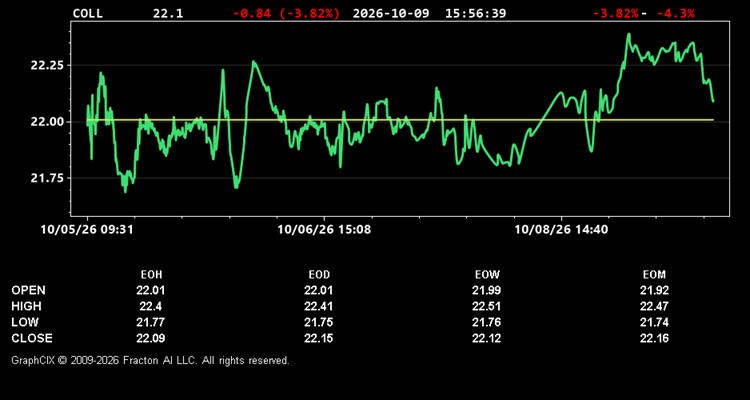Select the EOH high value 22.4
This screenshot has width=750, height=400.
tap(151, 306)
